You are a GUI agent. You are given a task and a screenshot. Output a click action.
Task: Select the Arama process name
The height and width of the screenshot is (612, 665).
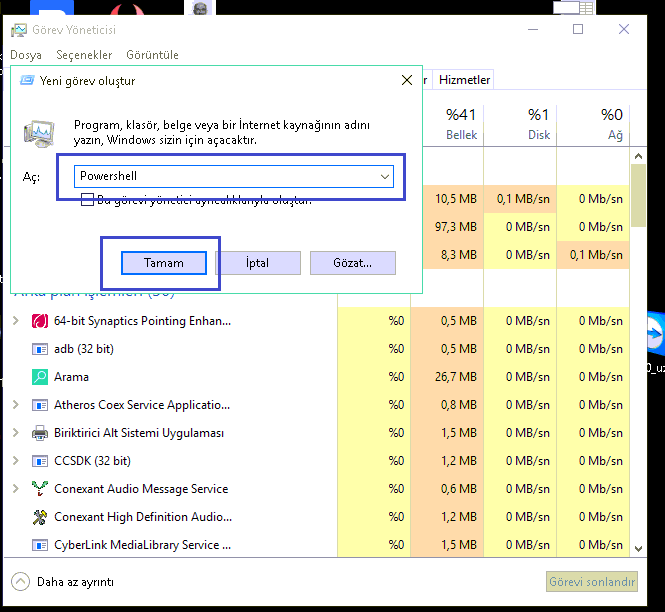coord(71,377)
